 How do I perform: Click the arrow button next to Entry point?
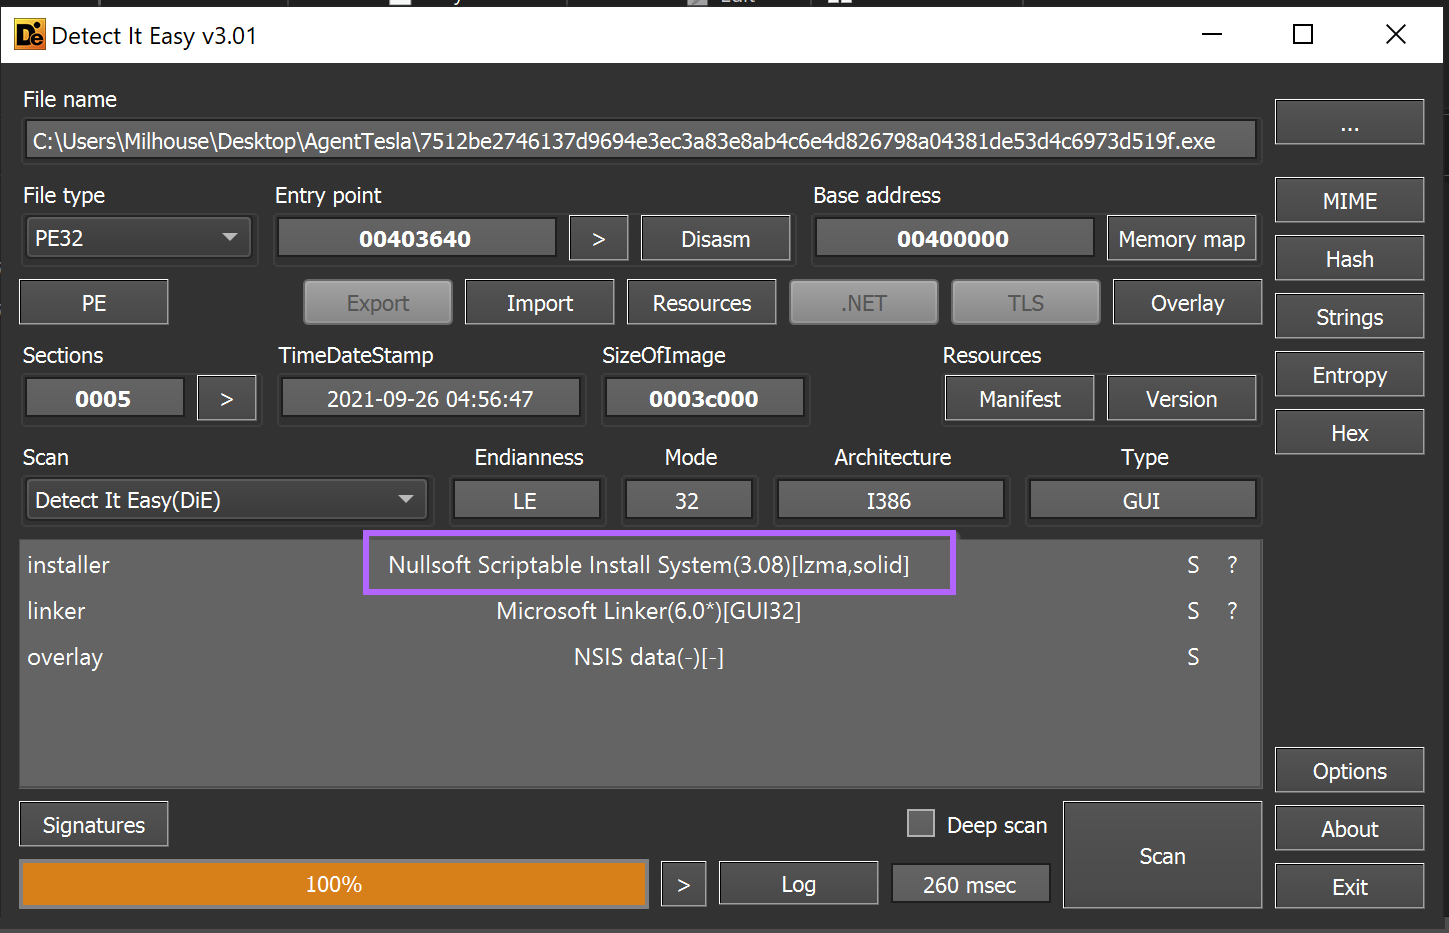pyautogui.click(x=598, y=238)
